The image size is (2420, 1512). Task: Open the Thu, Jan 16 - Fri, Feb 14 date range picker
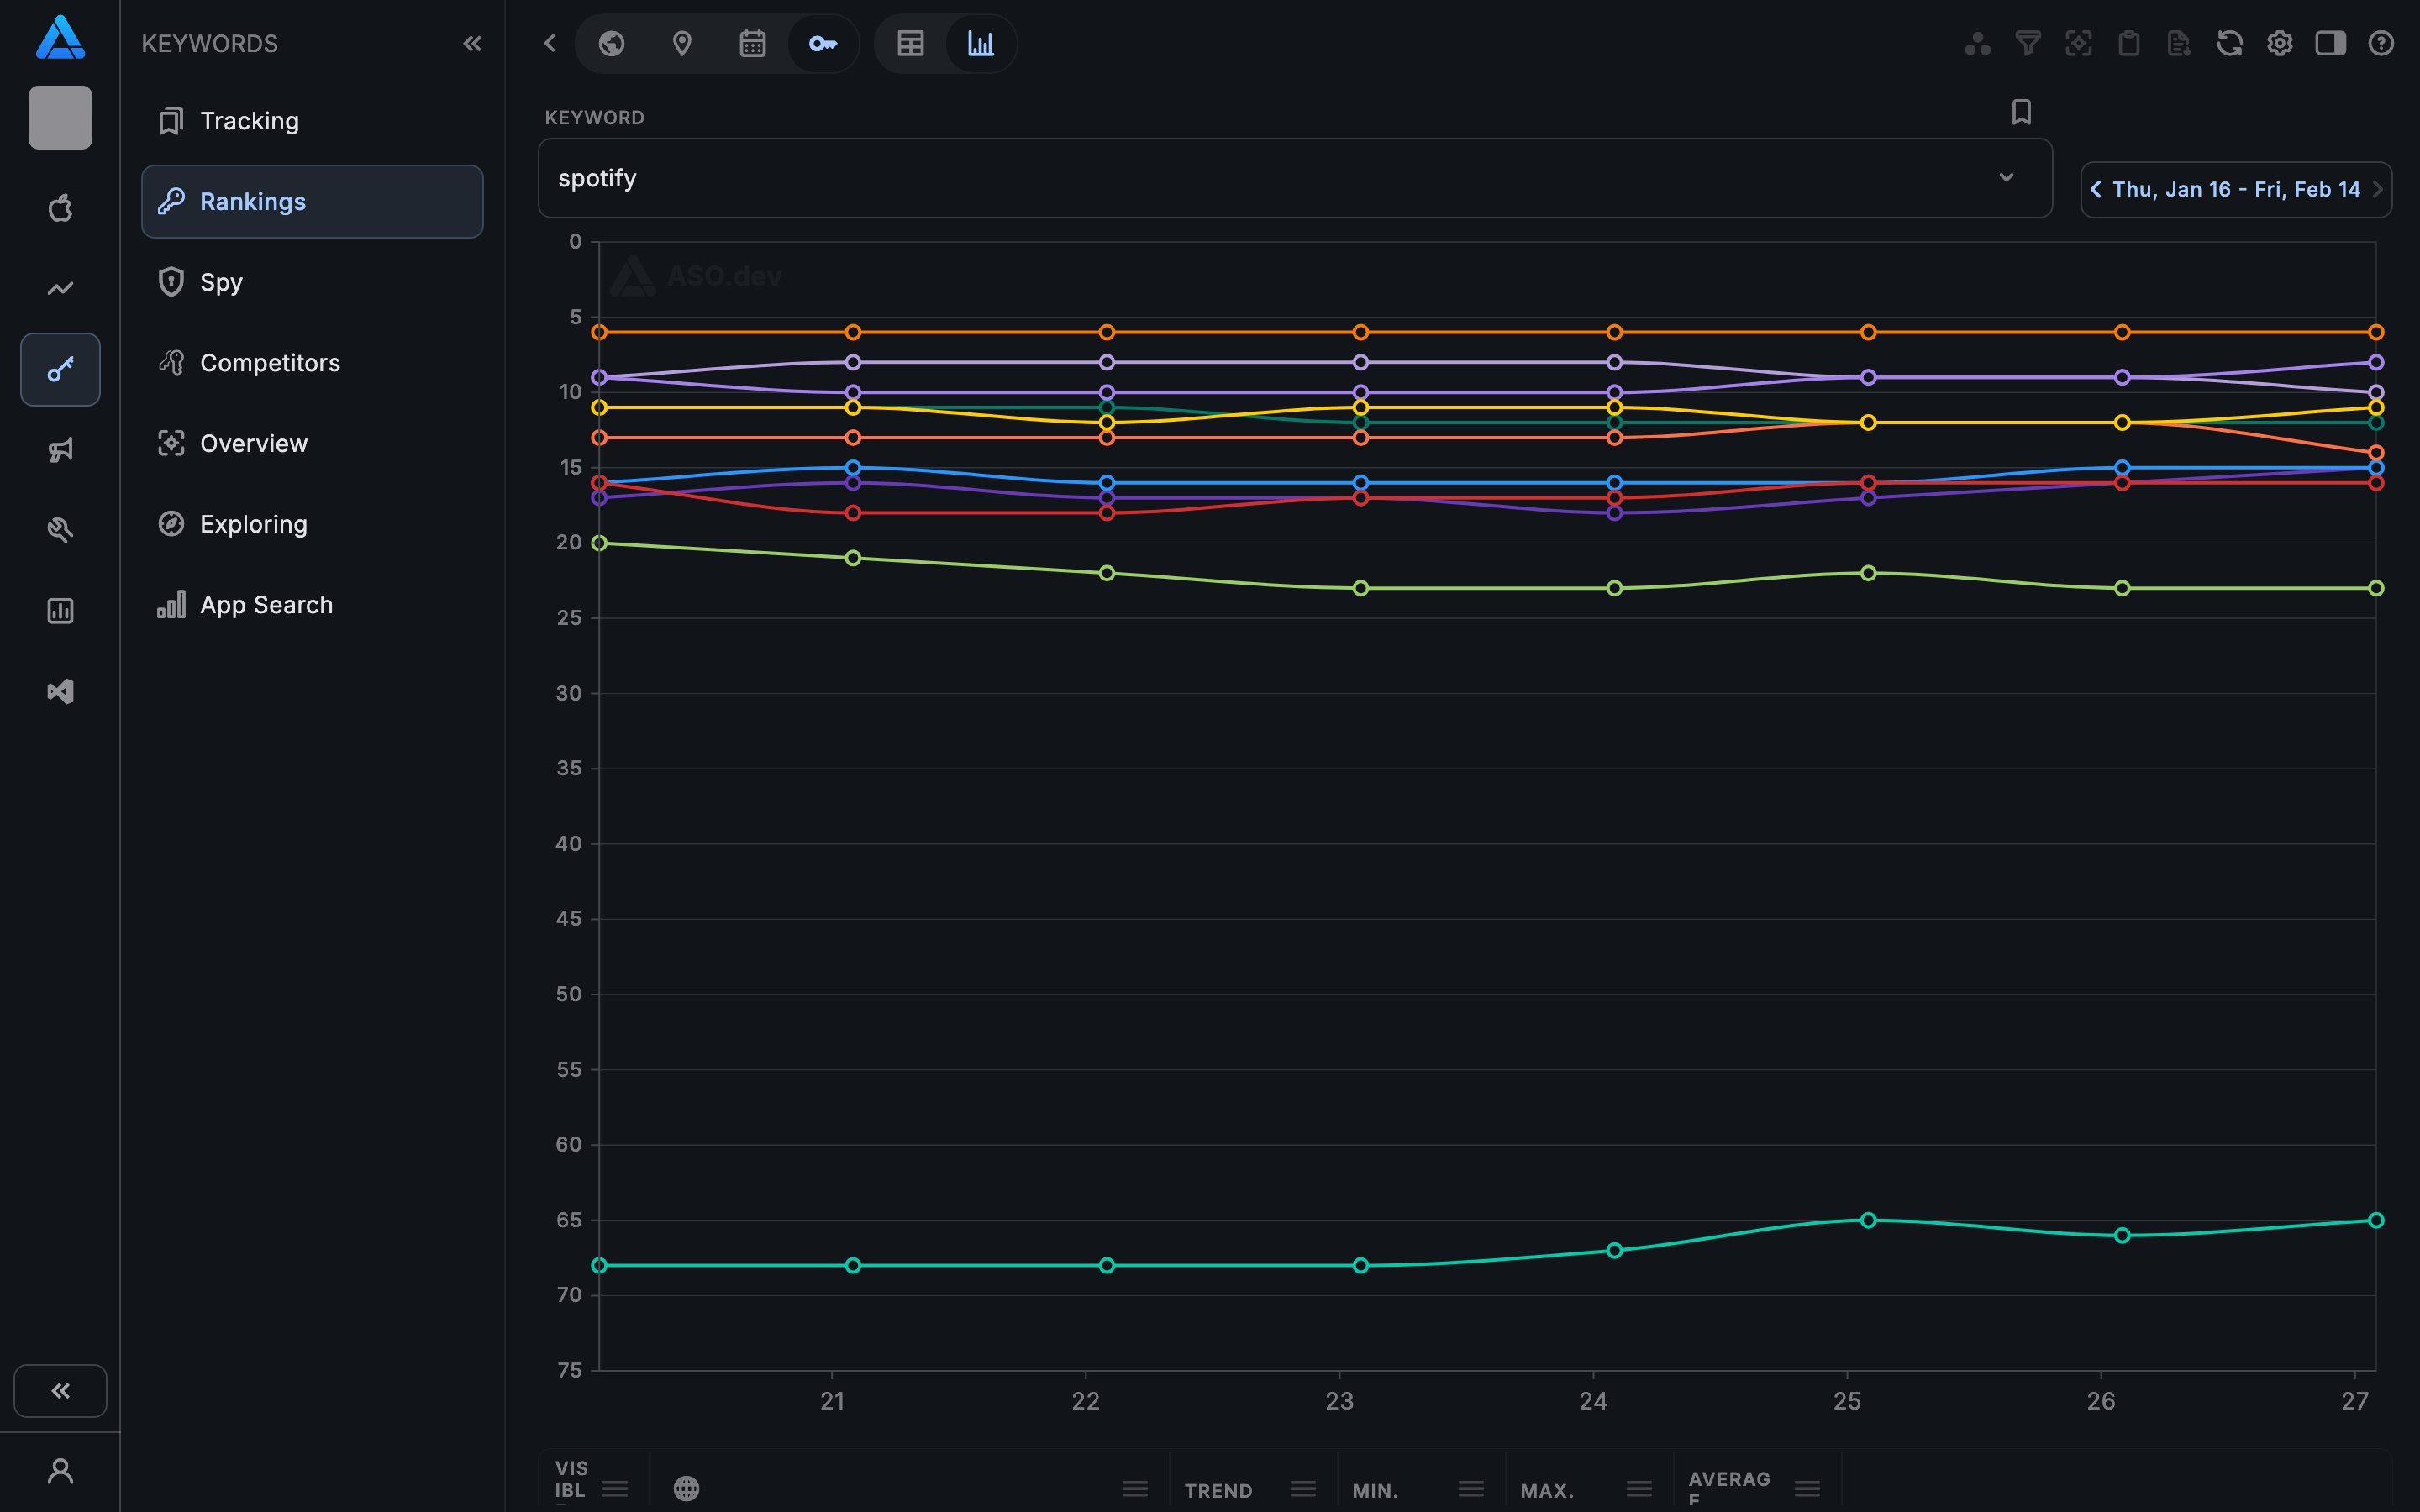pos(2236,189)
